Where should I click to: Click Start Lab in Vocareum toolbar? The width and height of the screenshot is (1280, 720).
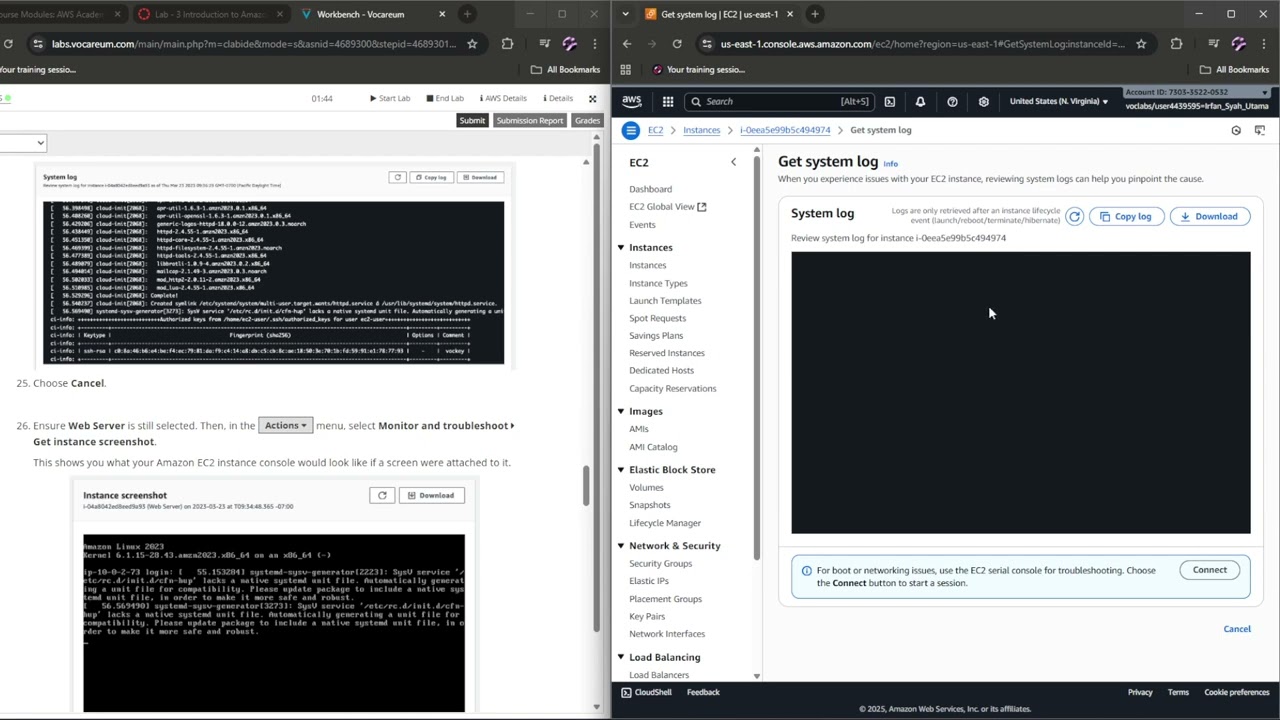click(390, 98)
